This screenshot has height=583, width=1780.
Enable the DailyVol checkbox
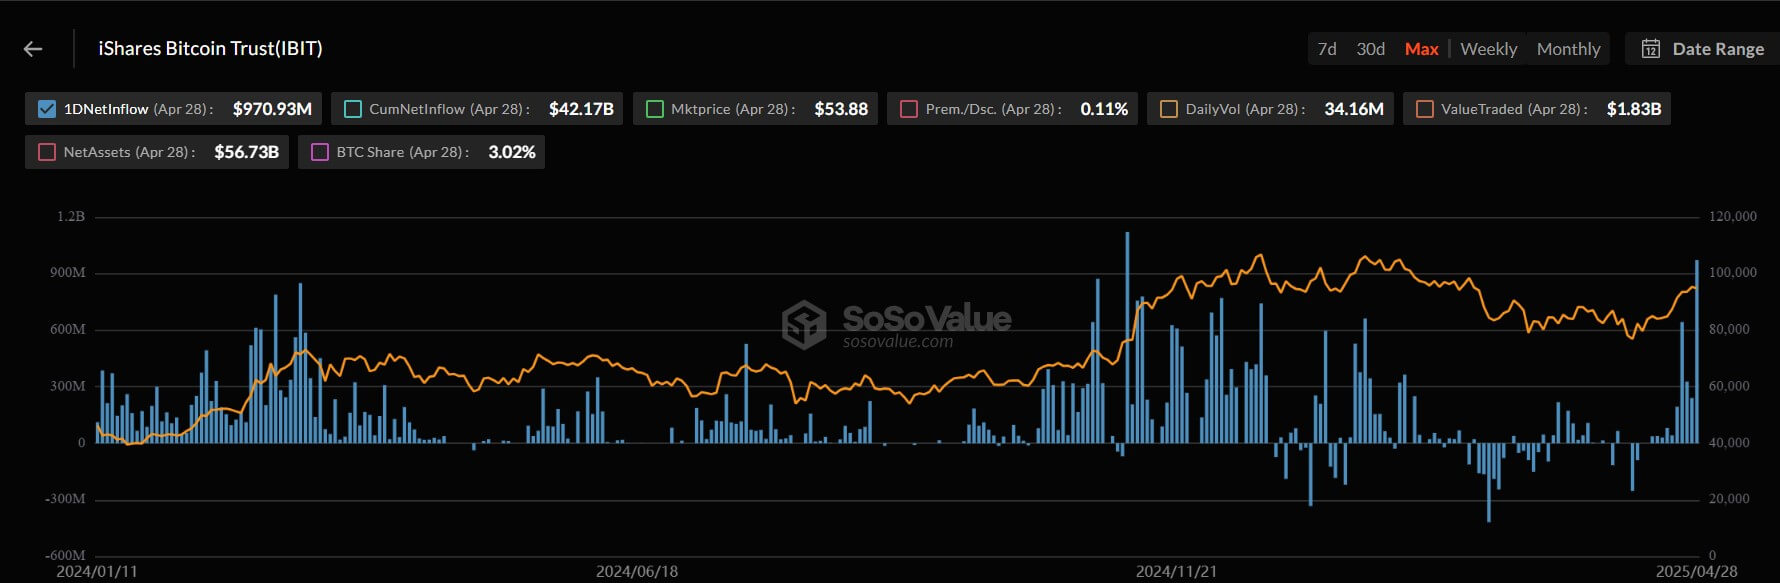(x=1168, y=109)
